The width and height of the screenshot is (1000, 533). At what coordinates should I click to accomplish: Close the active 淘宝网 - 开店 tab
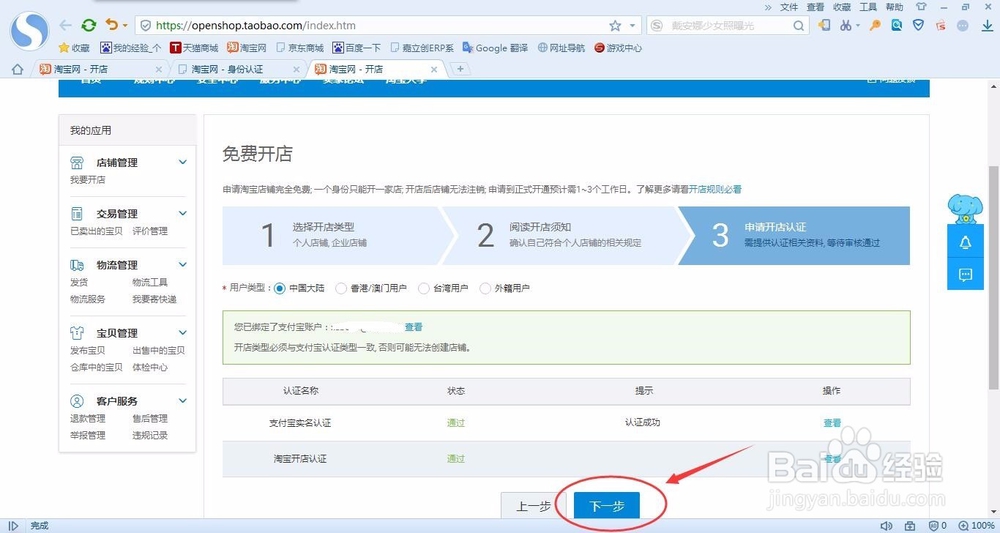[434, 69]
